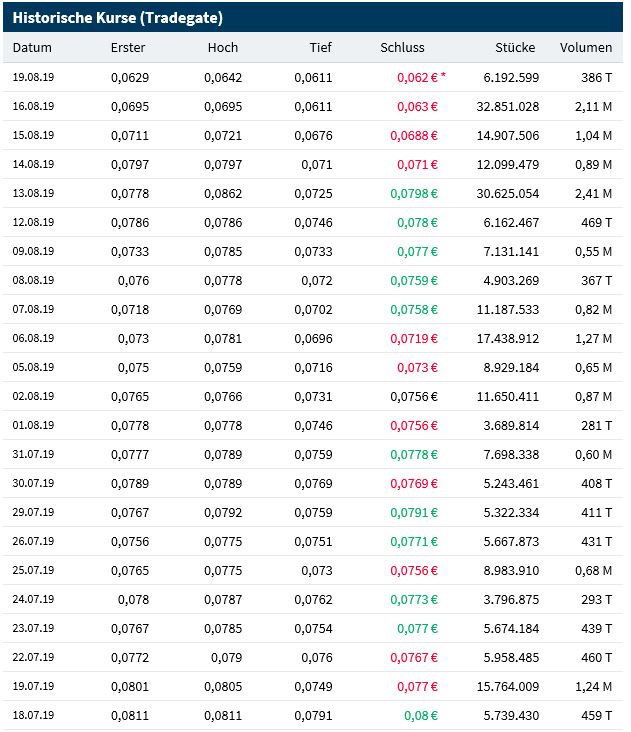Click the high value 0,0862
Viewport: 631px width, 732px height.
click(223, 193)
